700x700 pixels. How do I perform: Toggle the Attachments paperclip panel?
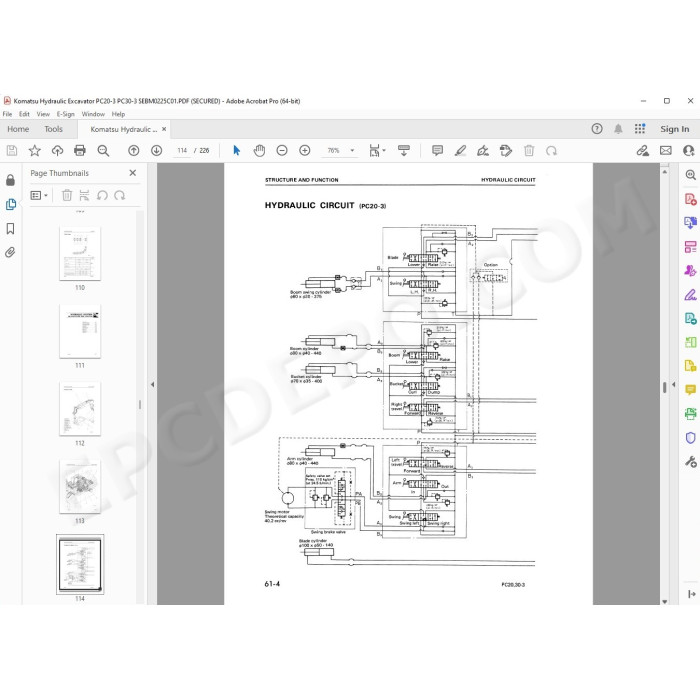[10, 252]
